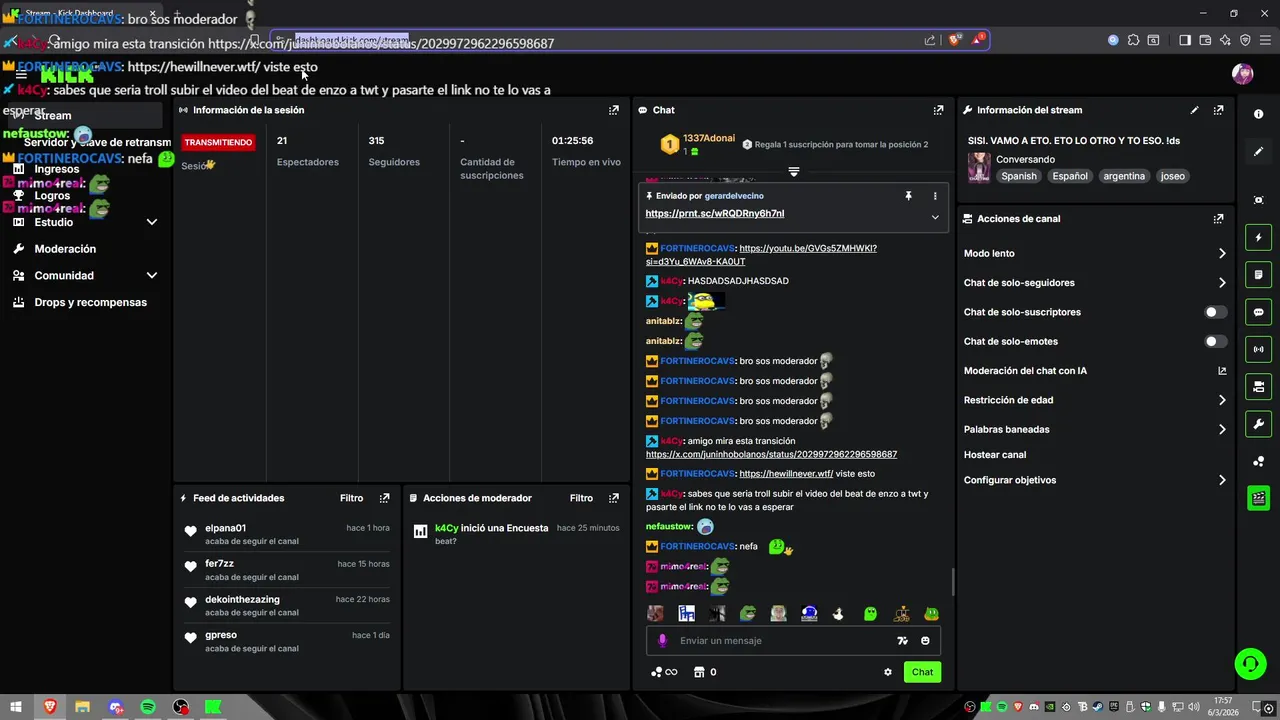Open Logros in the left sidebar

(x=52, y=196)
